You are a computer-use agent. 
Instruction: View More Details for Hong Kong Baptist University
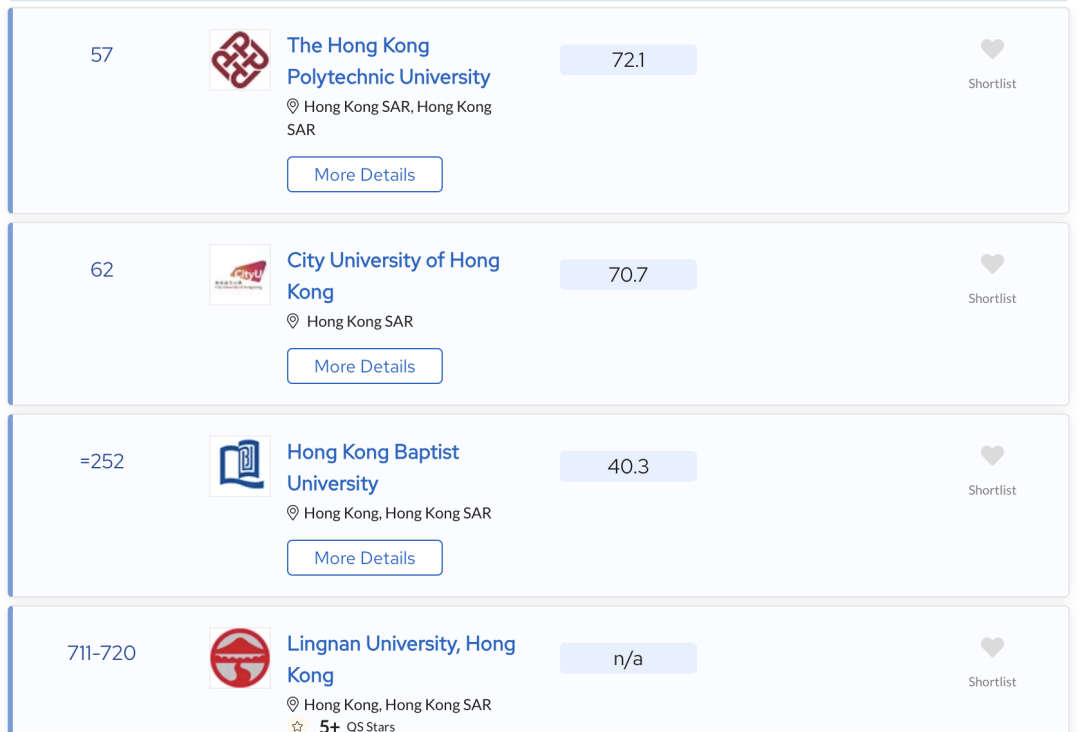(365, 558)
